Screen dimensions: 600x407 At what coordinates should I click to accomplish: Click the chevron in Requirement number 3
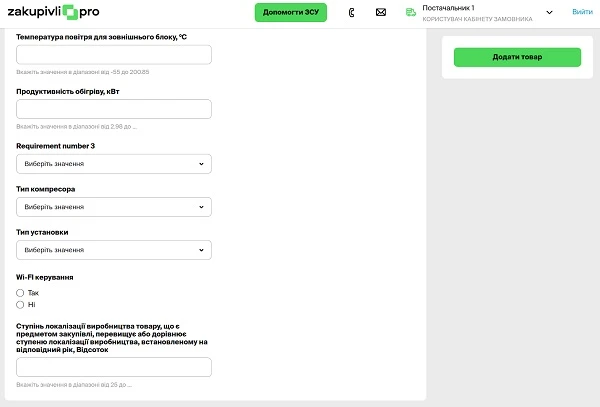tap(201, 164)
